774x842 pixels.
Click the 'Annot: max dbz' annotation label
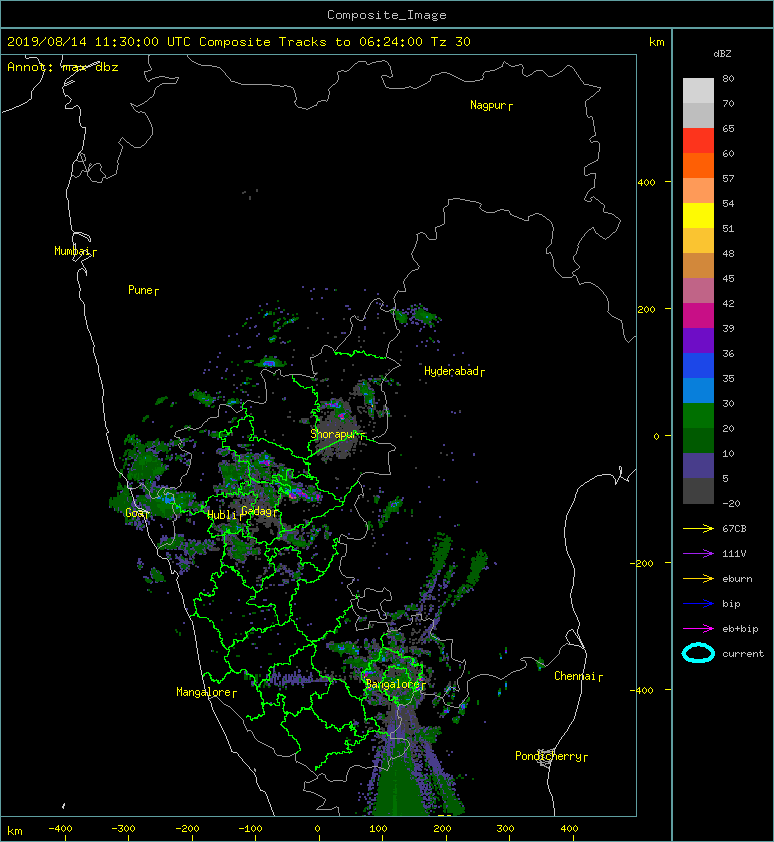click(x=63, y=67)
